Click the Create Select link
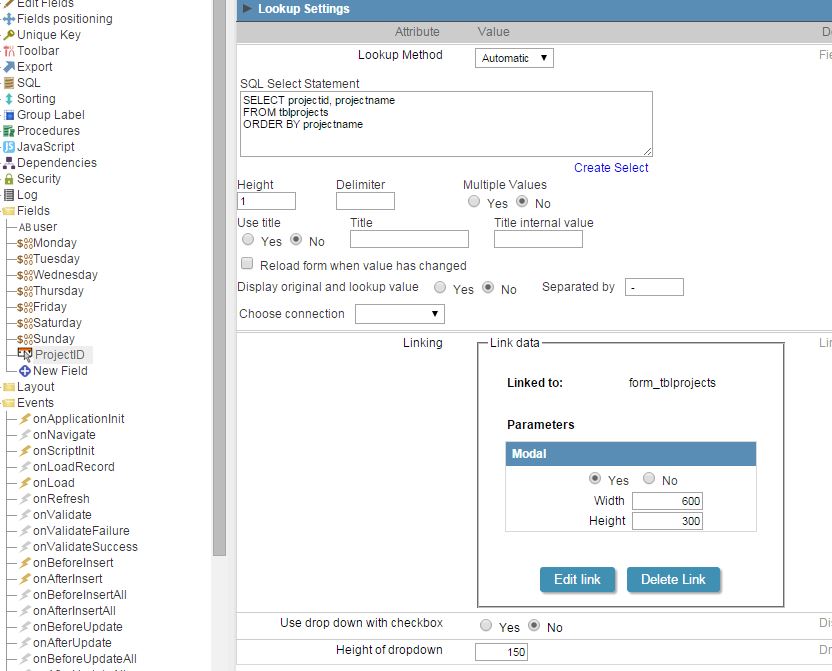Viewport: 832px width, 671px height. [x=611, y=168]
